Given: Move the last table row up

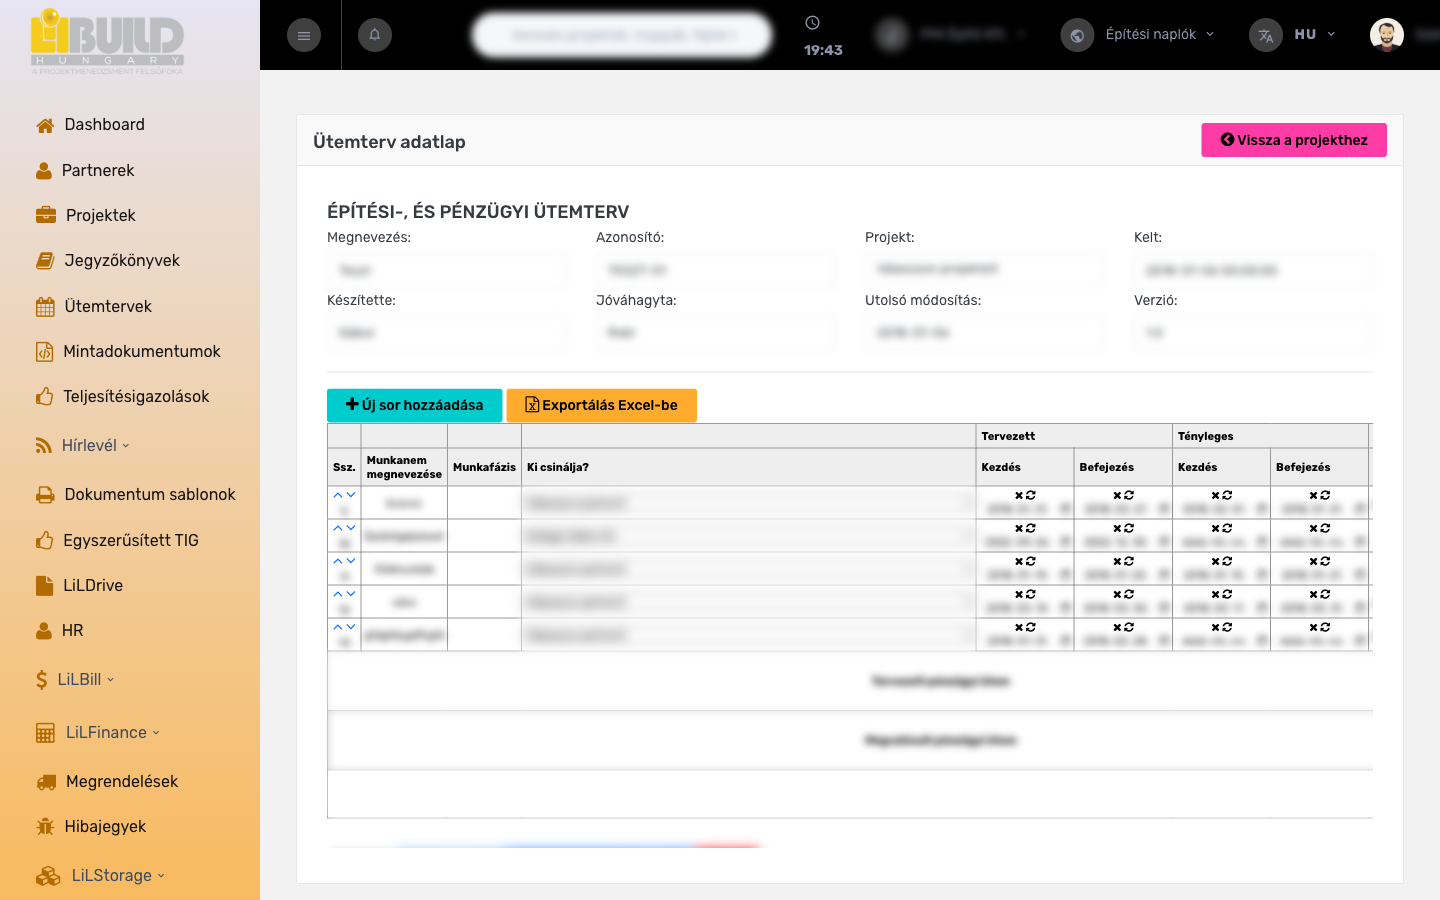Looking at the screenshot, I should (x=338, y=627).
